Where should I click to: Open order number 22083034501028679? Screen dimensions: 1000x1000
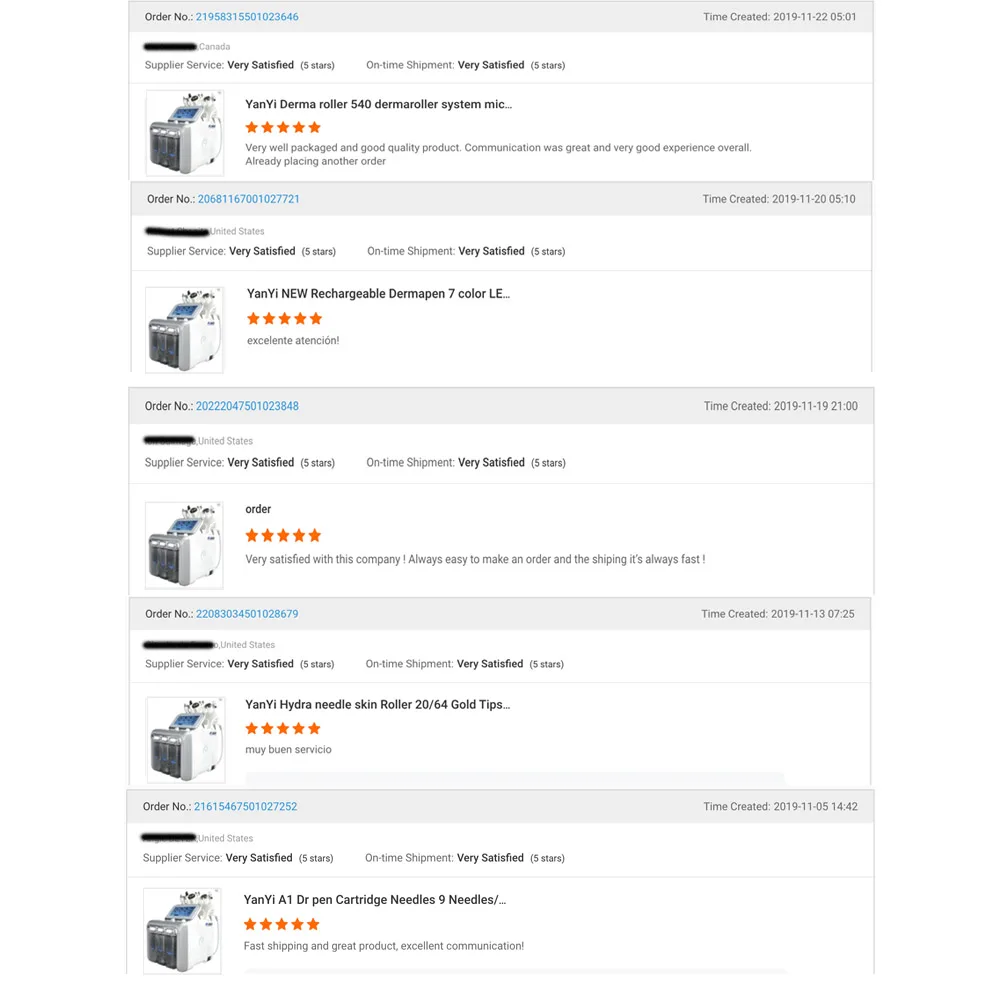(247, 614)
